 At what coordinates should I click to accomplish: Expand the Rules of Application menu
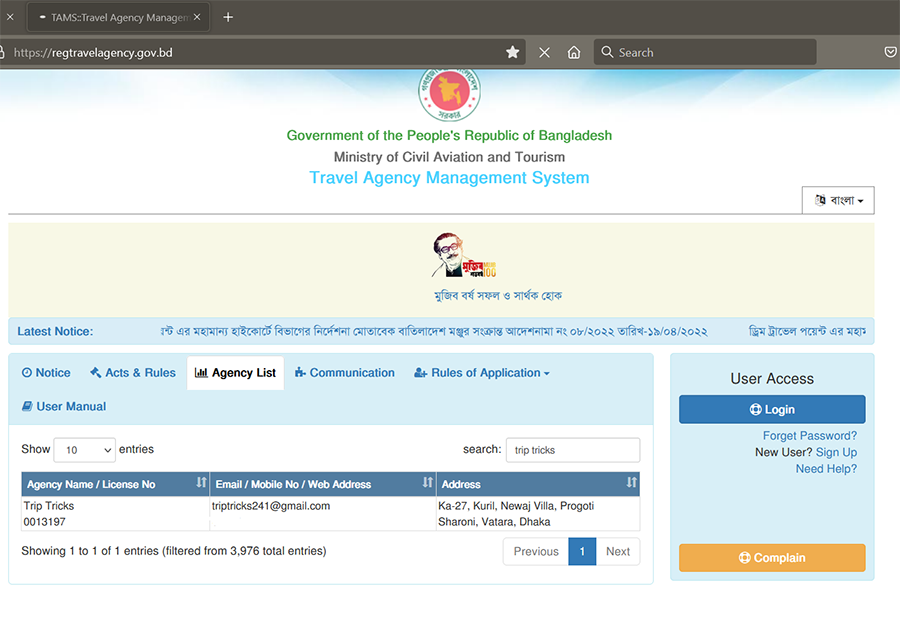click(x=482, y=373)
